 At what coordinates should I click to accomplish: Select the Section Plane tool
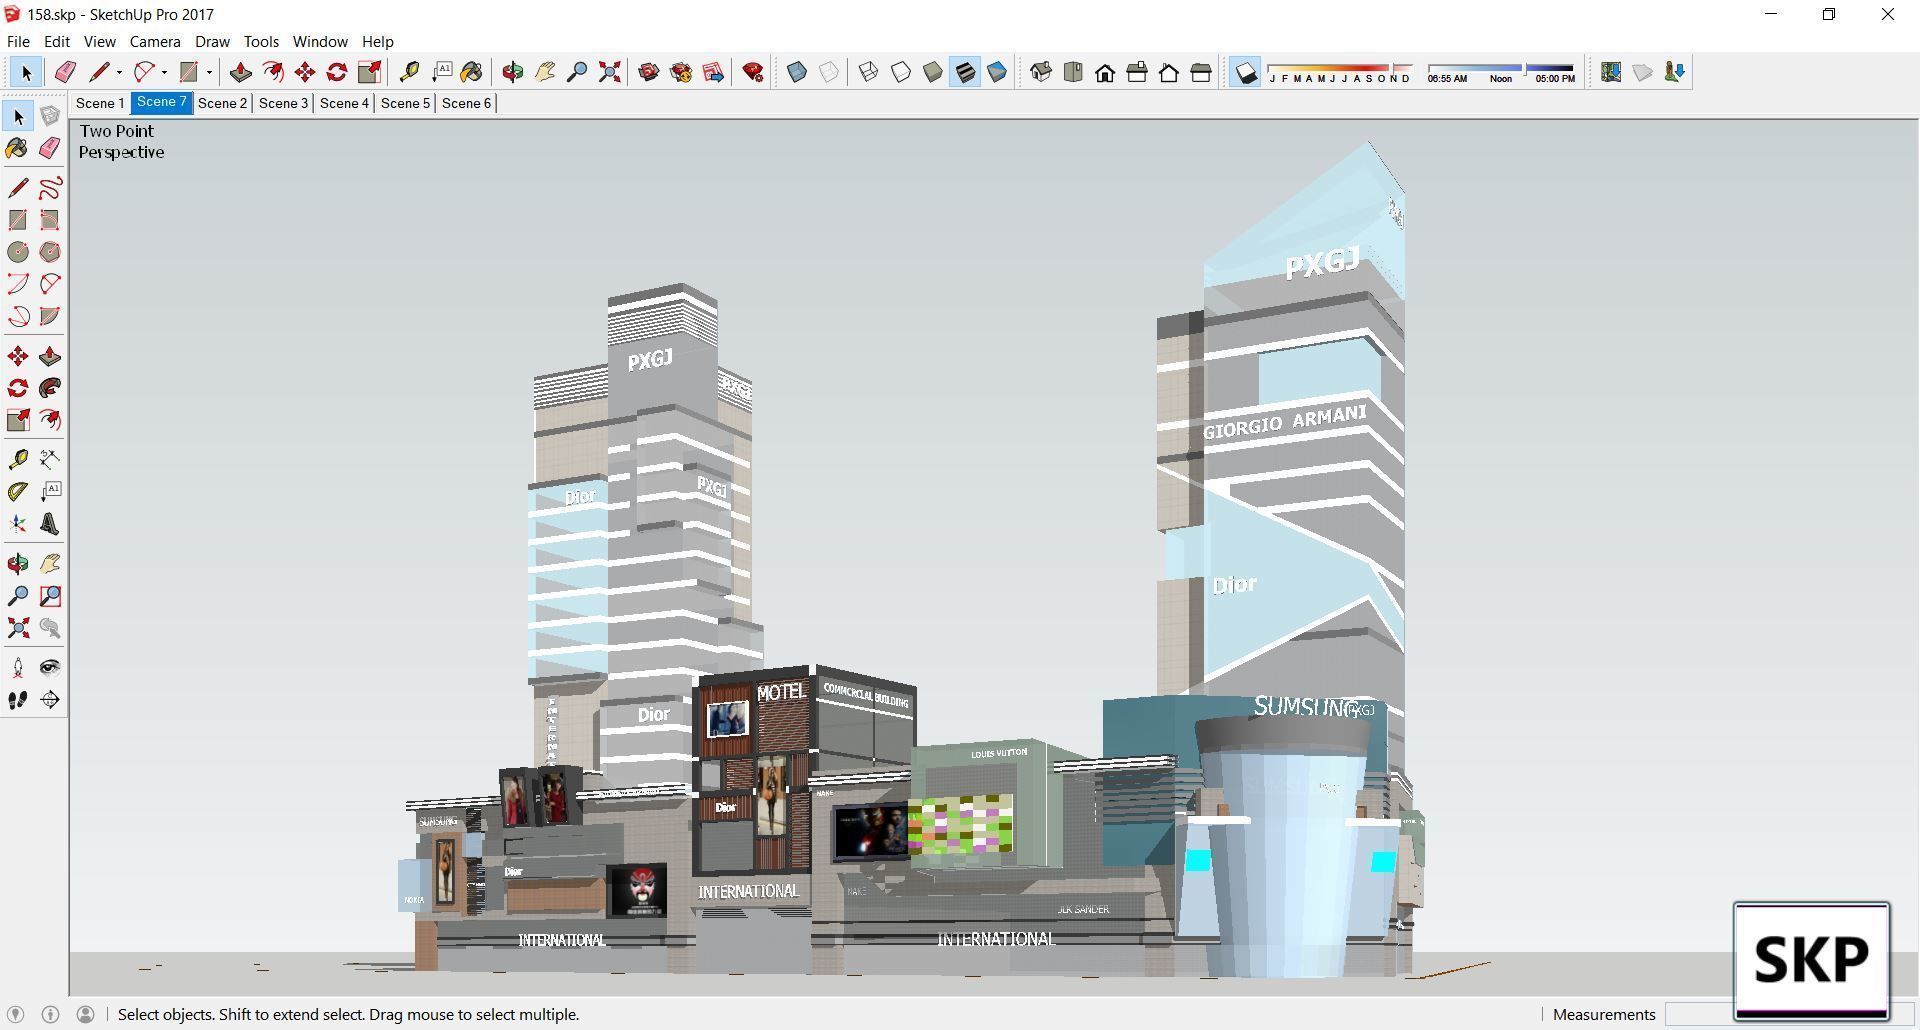pos(50,700)
